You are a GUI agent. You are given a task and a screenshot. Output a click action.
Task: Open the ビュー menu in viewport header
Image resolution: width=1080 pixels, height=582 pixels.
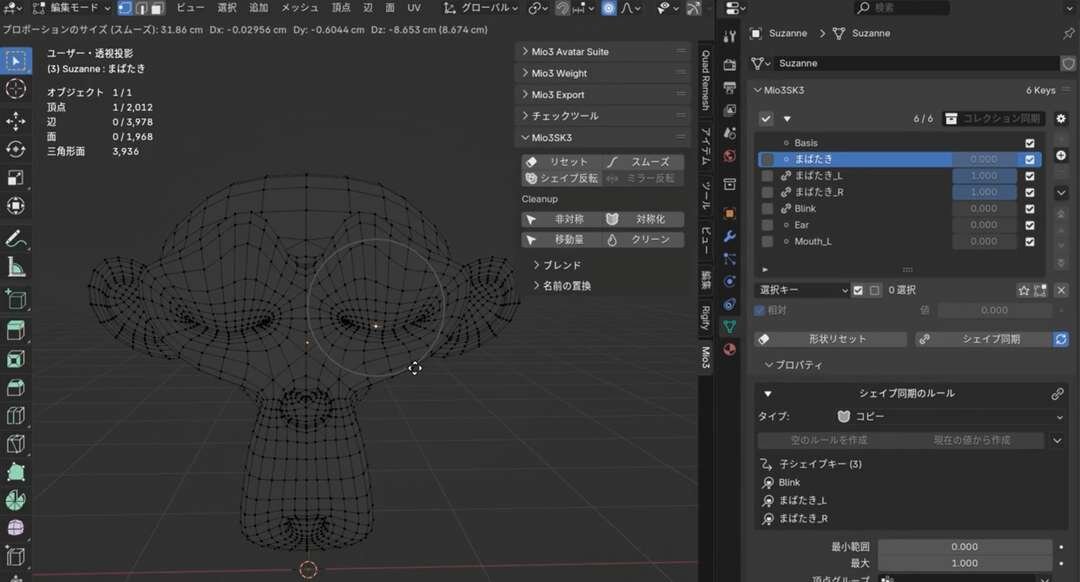190,8
